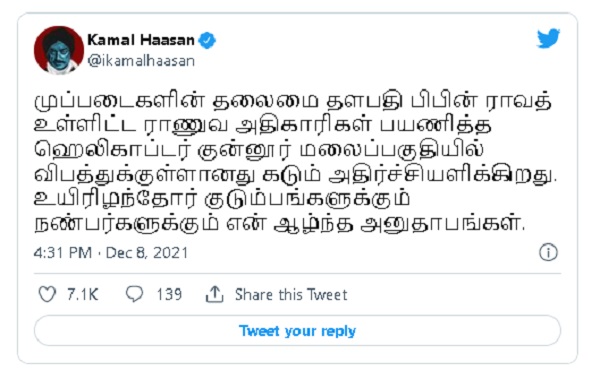Screen dimensions: 600x379
Task: Click the Tweet your reply button
Action: [x=297, y=331]
